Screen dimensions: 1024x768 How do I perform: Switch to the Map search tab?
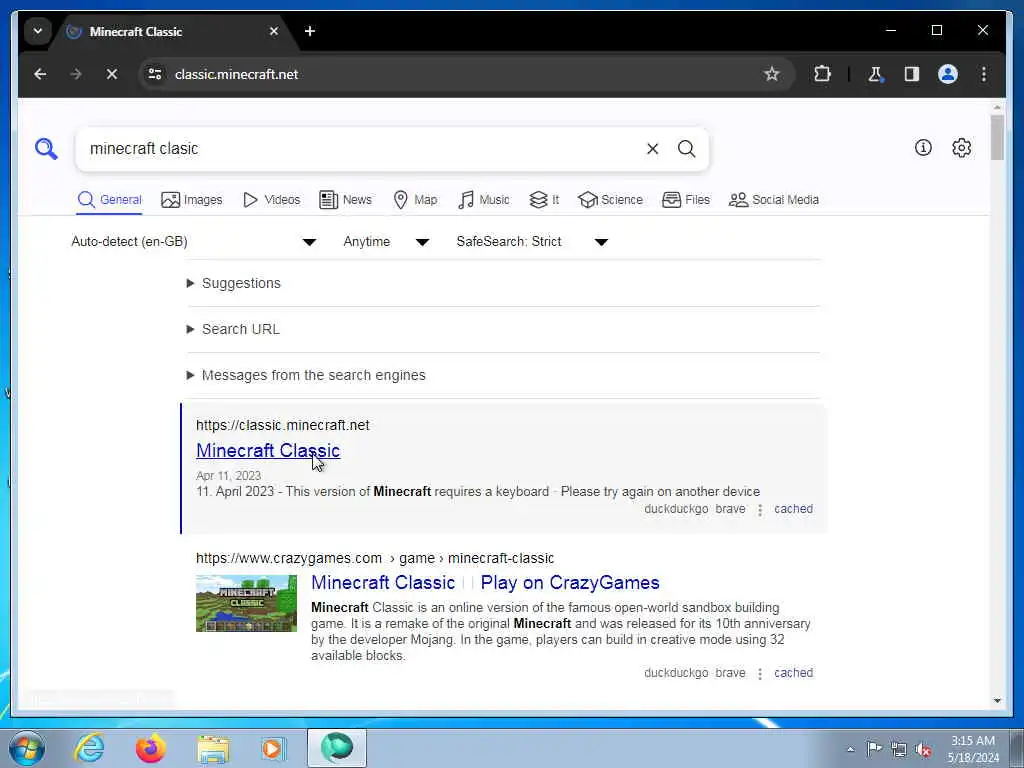[x=415, y=200]
